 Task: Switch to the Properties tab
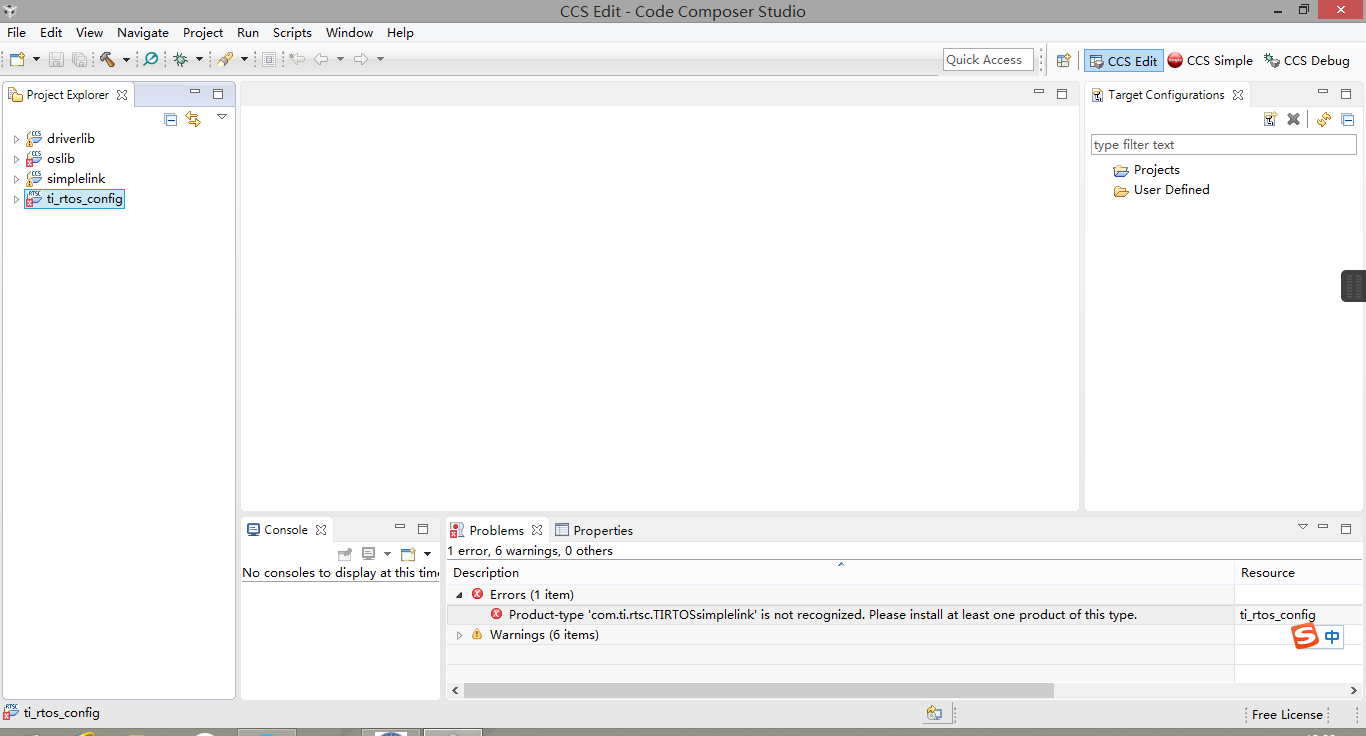(594, 530)
